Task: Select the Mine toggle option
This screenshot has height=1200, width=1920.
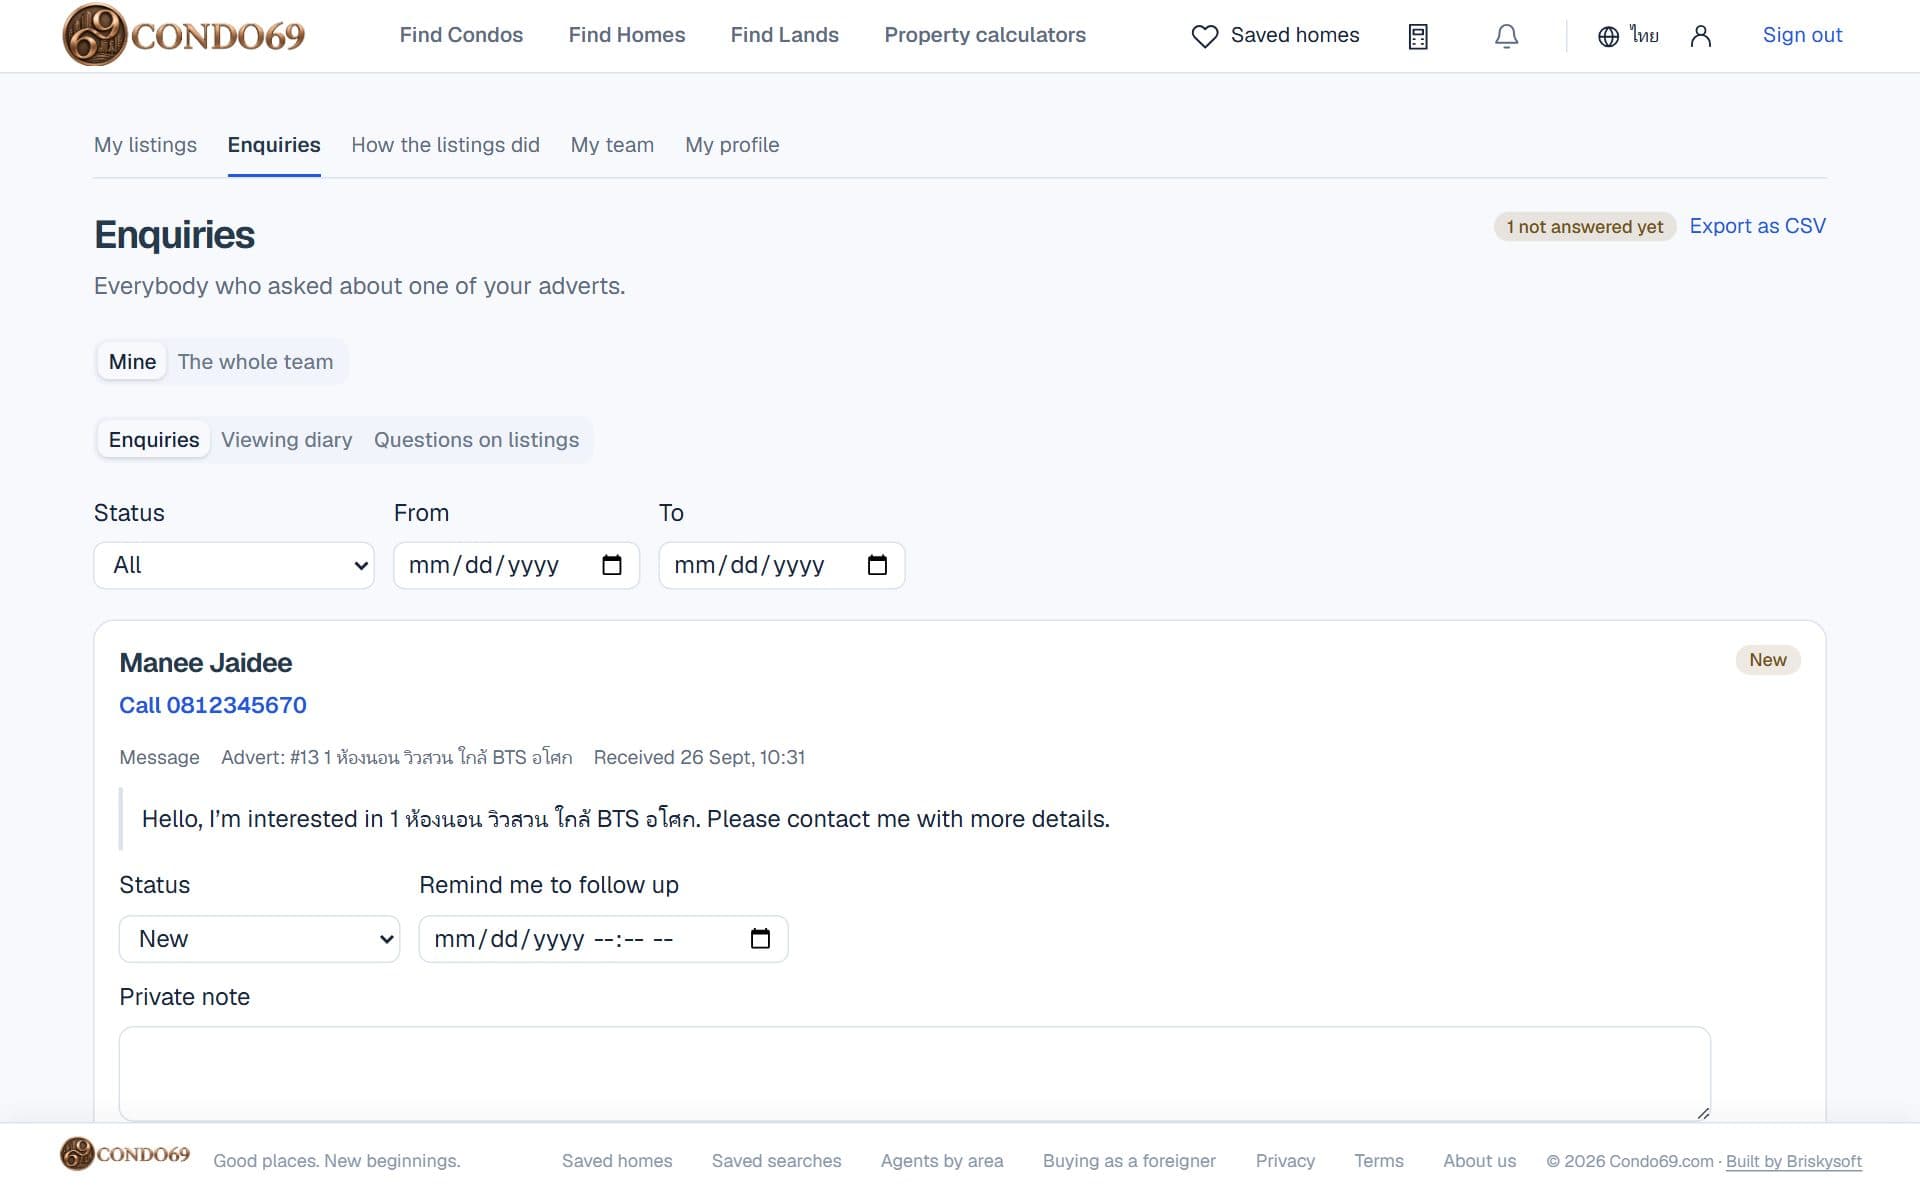Action: click(132, 362)
